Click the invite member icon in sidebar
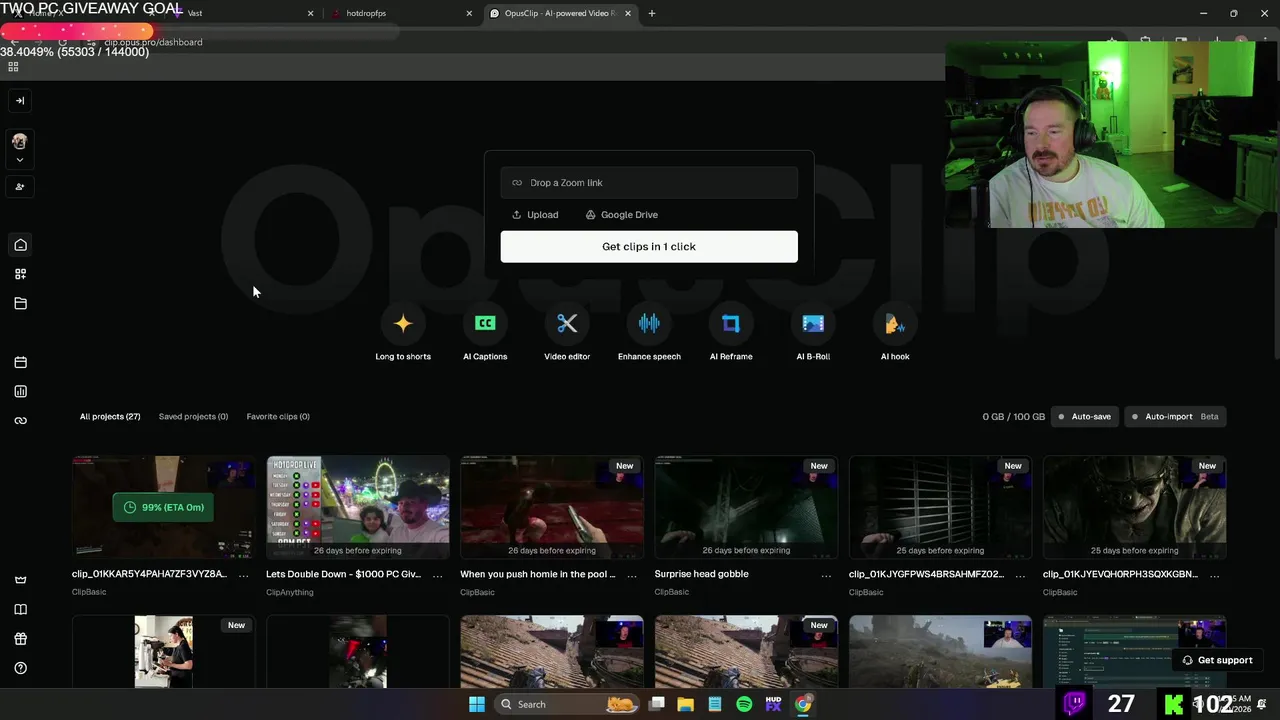This screenshot has width=1280, height=720. point(20,186)
